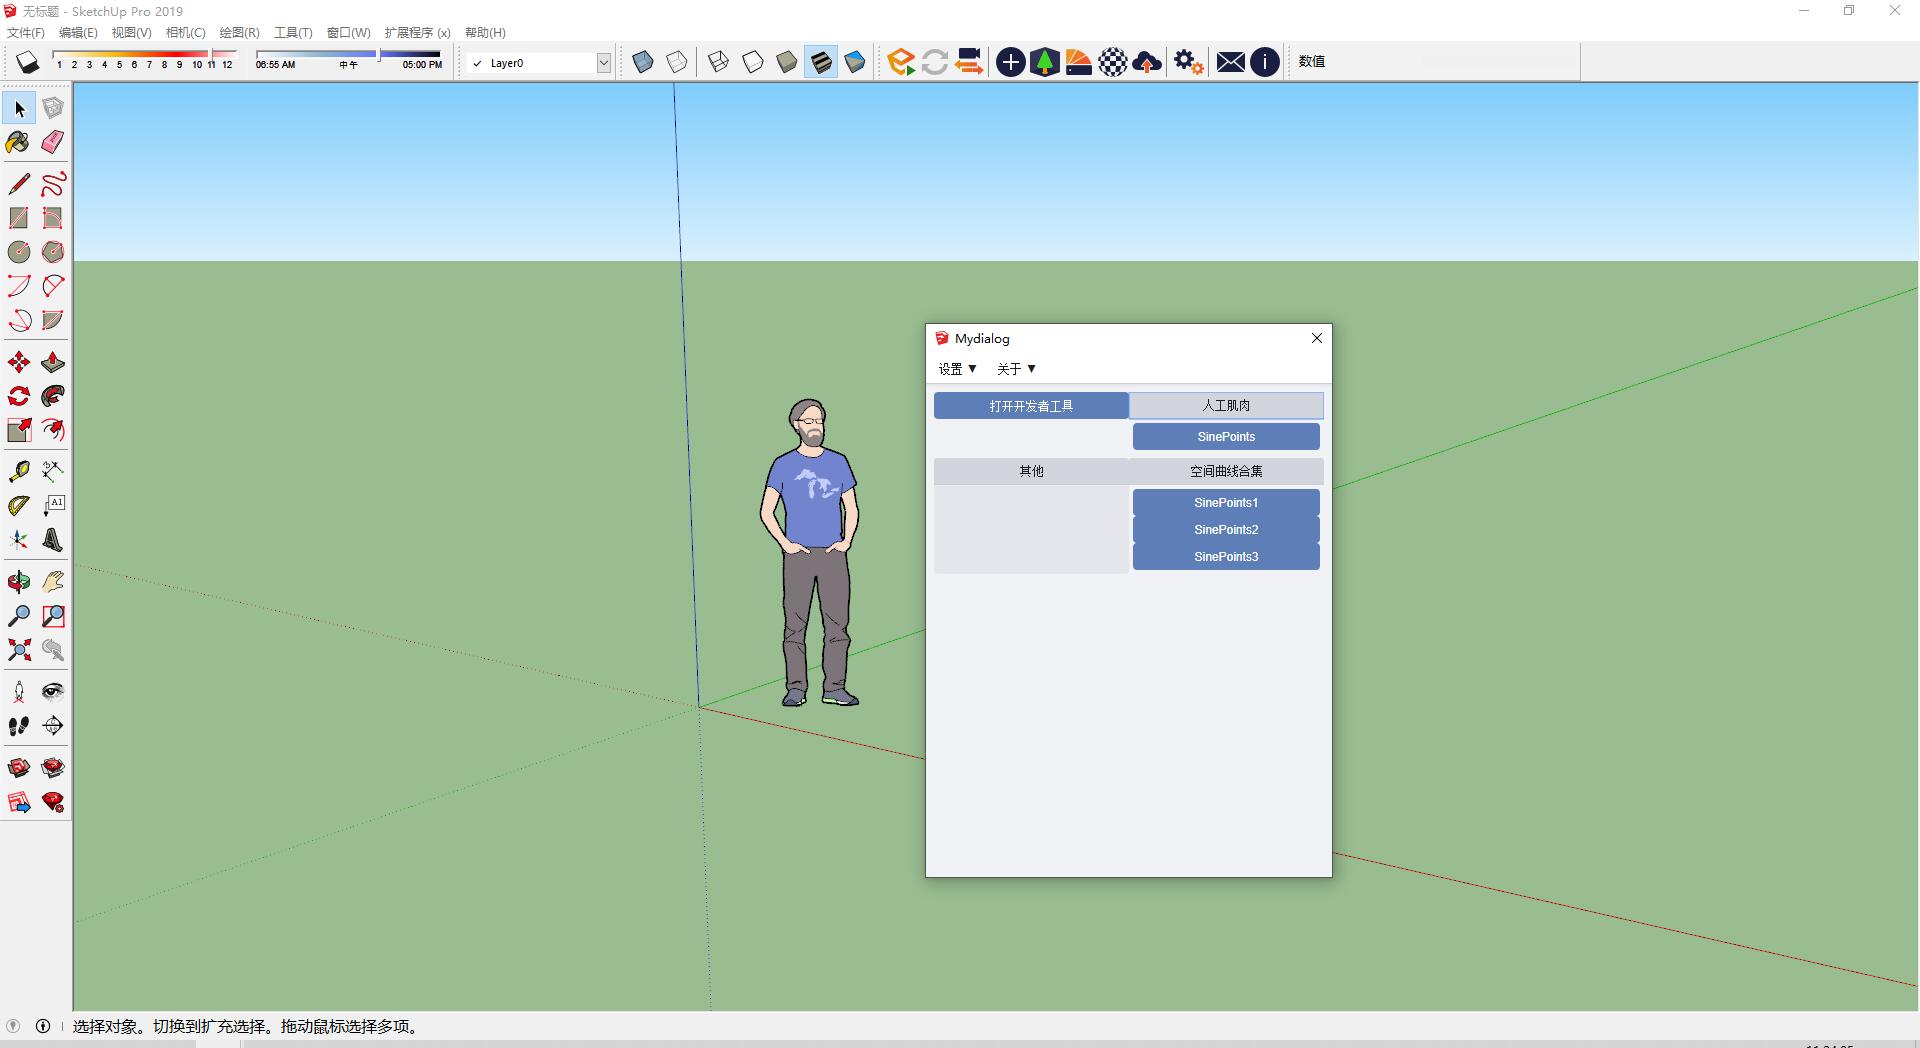Choose the Paint Bucket tool
This screenshot has width=1920, height=1048.
(x=19, y=142)
